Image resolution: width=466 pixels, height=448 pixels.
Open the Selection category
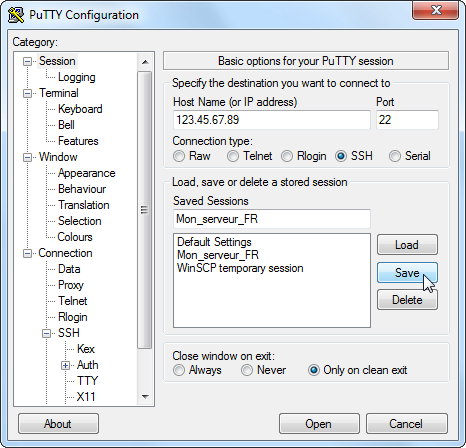[x=79, y=221]
